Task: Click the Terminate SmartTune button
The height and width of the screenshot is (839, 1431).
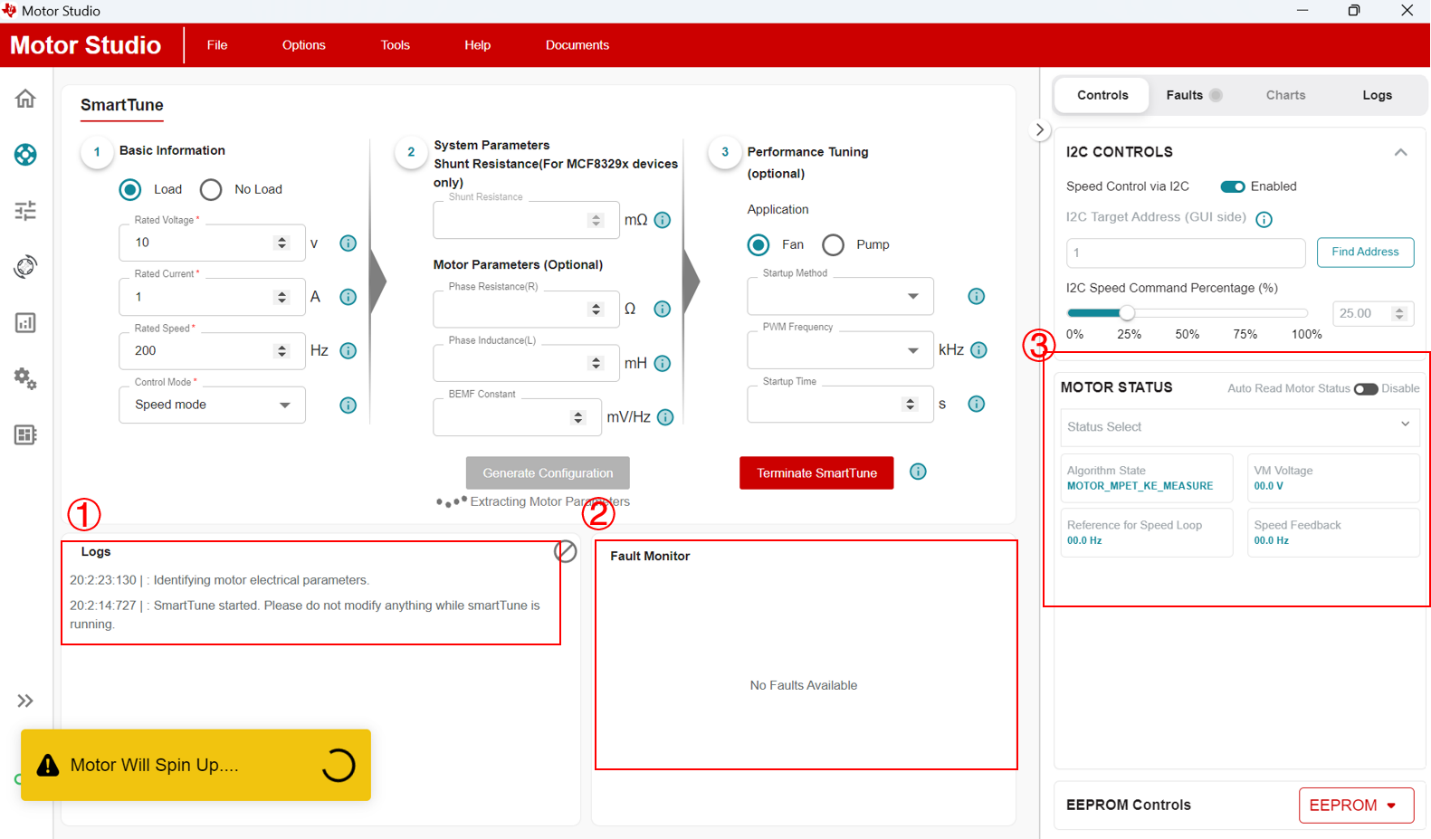Action: 815,473
